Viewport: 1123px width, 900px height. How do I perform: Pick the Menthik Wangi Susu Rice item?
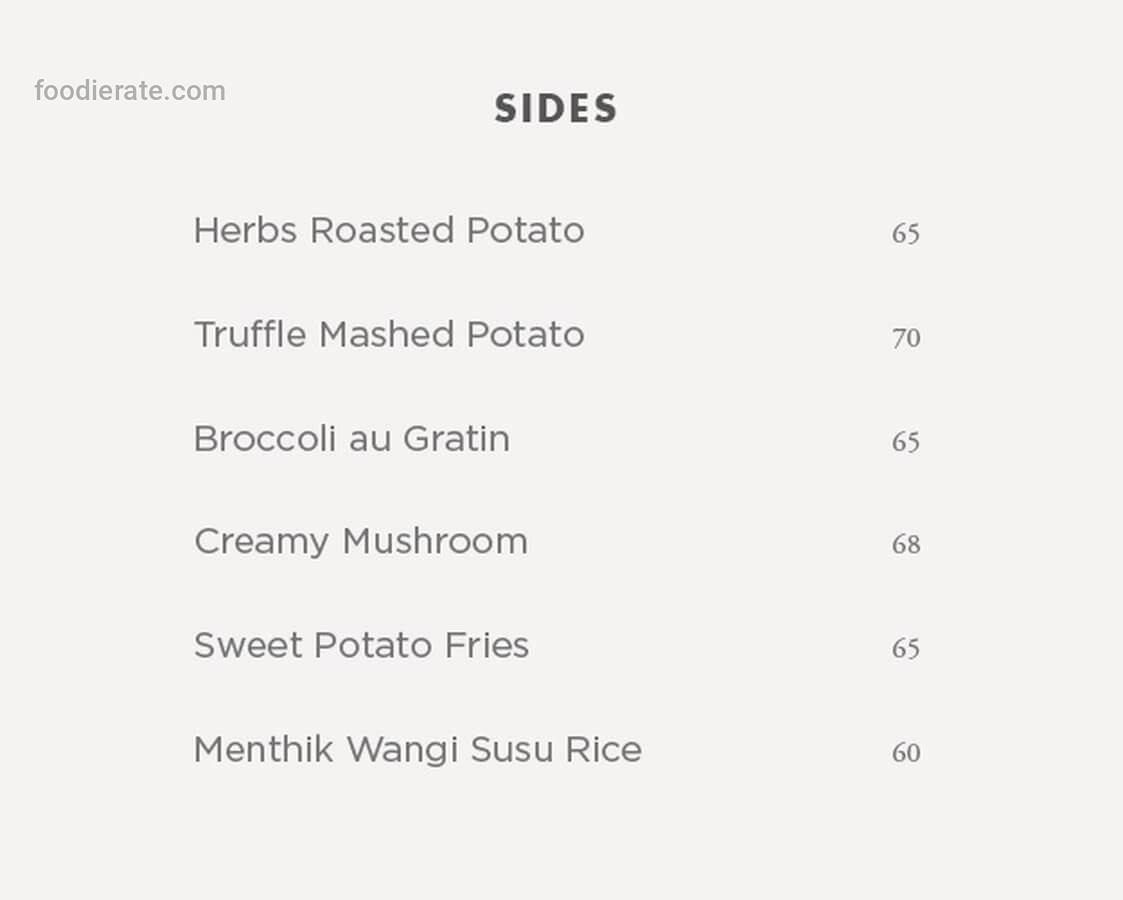(x=417, y=750)
